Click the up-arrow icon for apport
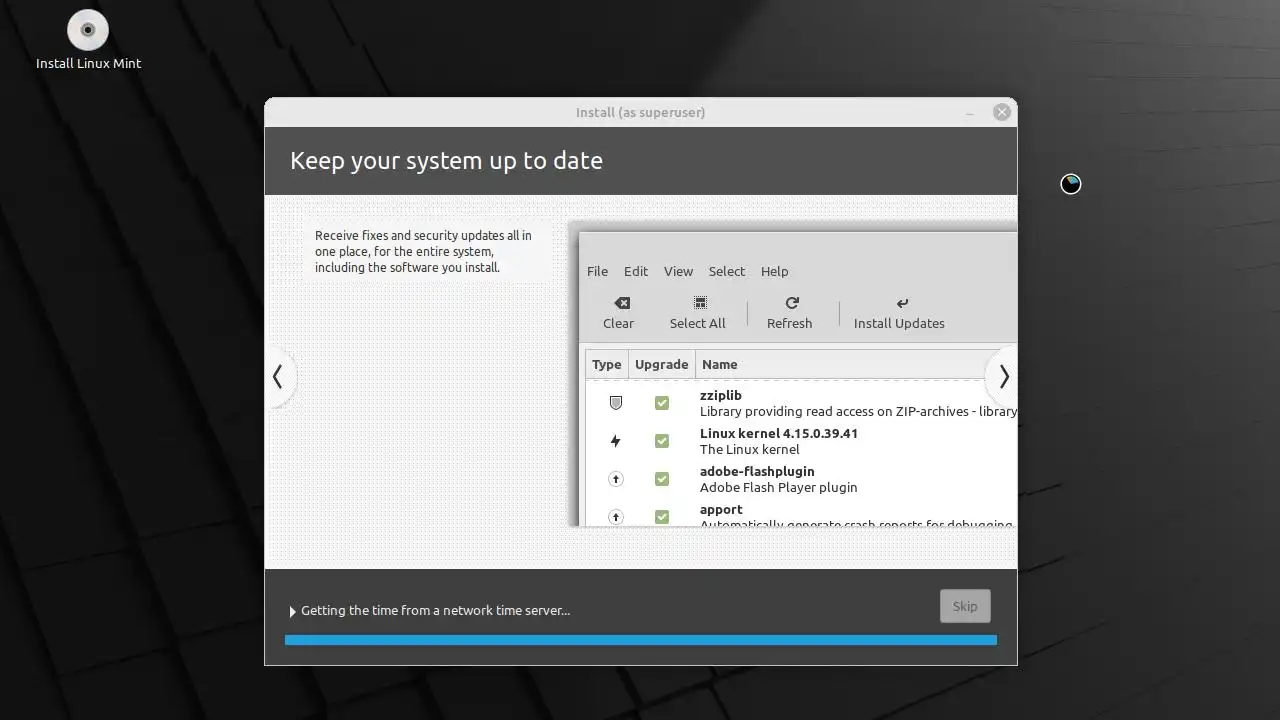The image size is (1280, 720). [x=616, y=517]
